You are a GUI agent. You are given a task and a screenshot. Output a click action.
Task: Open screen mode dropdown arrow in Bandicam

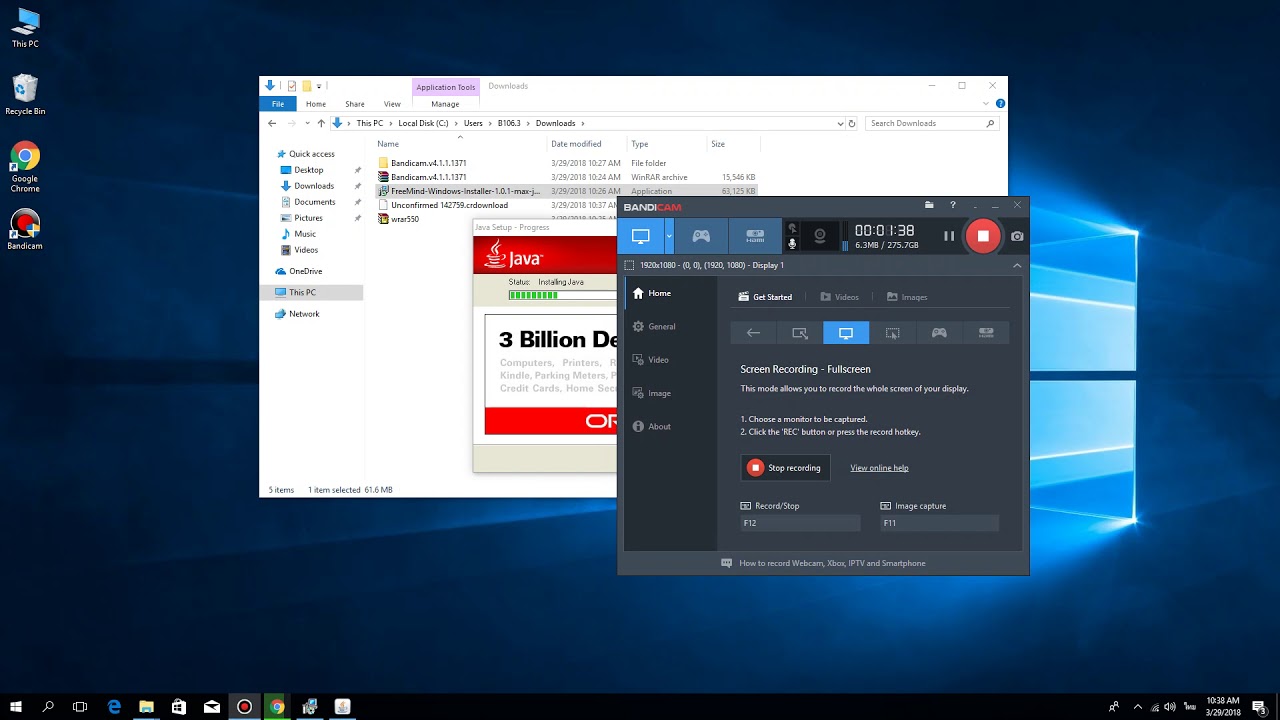coord(669,236)
